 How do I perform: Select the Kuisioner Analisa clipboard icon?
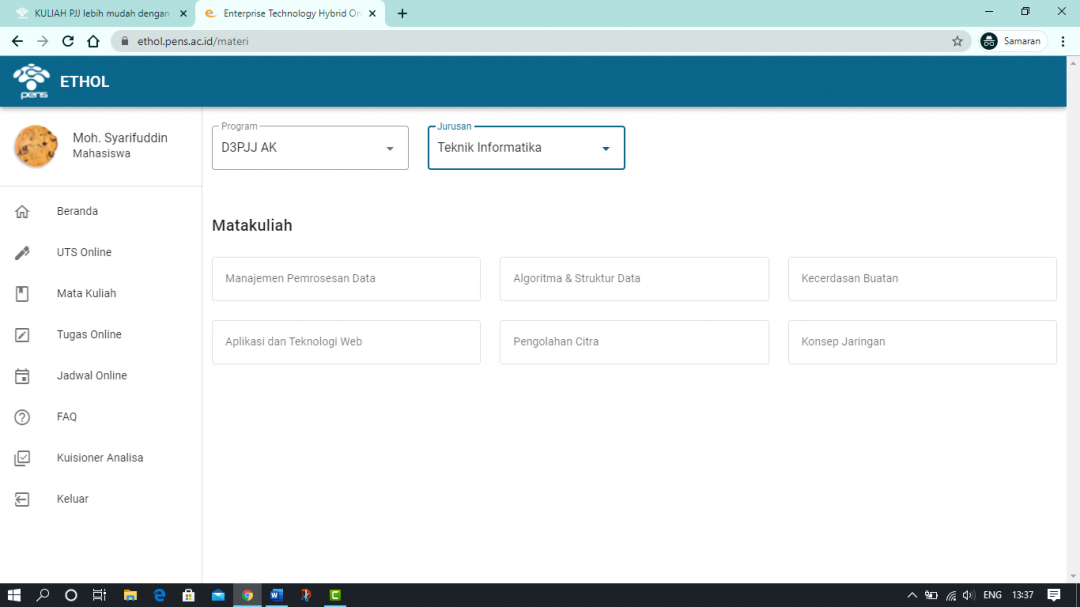point(22,457)
